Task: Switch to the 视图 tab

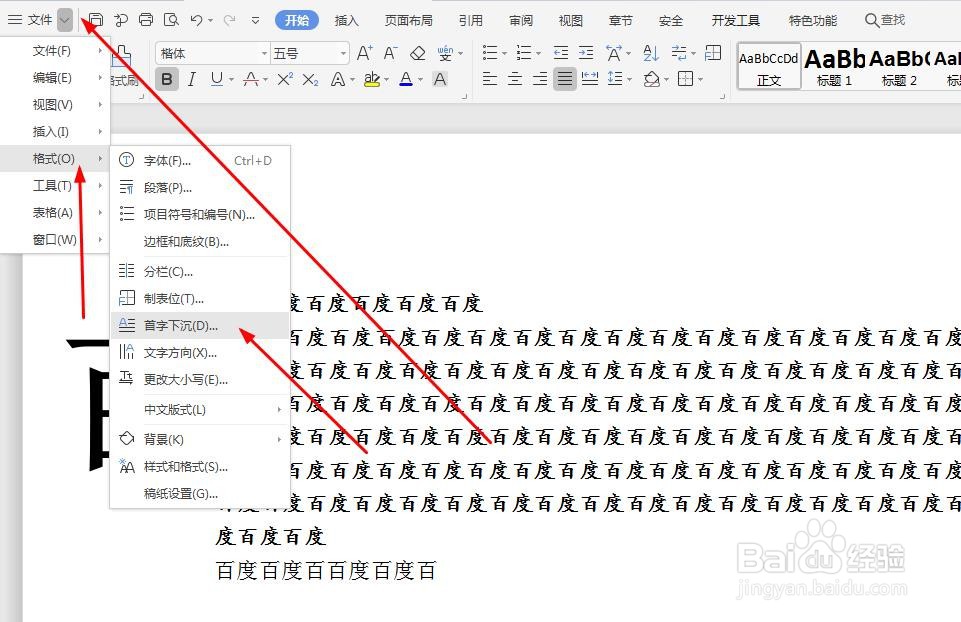Action: coord(571,20)
